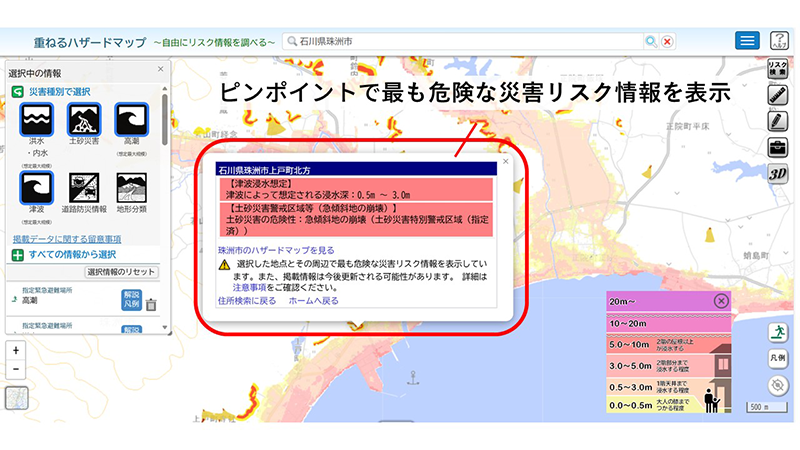Screen dimensions: 800x450
Task: Click the 住所検索に戻る link
Action: pyautogui.click(x=247, y=301)
